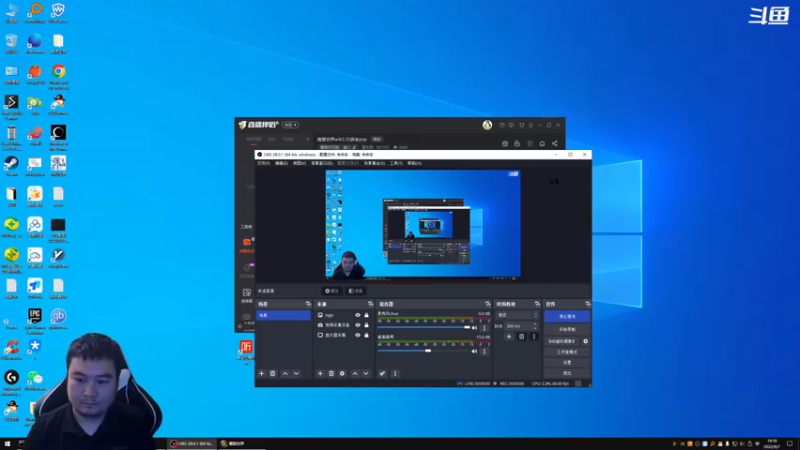
Task: Move source down with Sources panel down arrow
Action: pyautogui.click(x=366, y=373)
